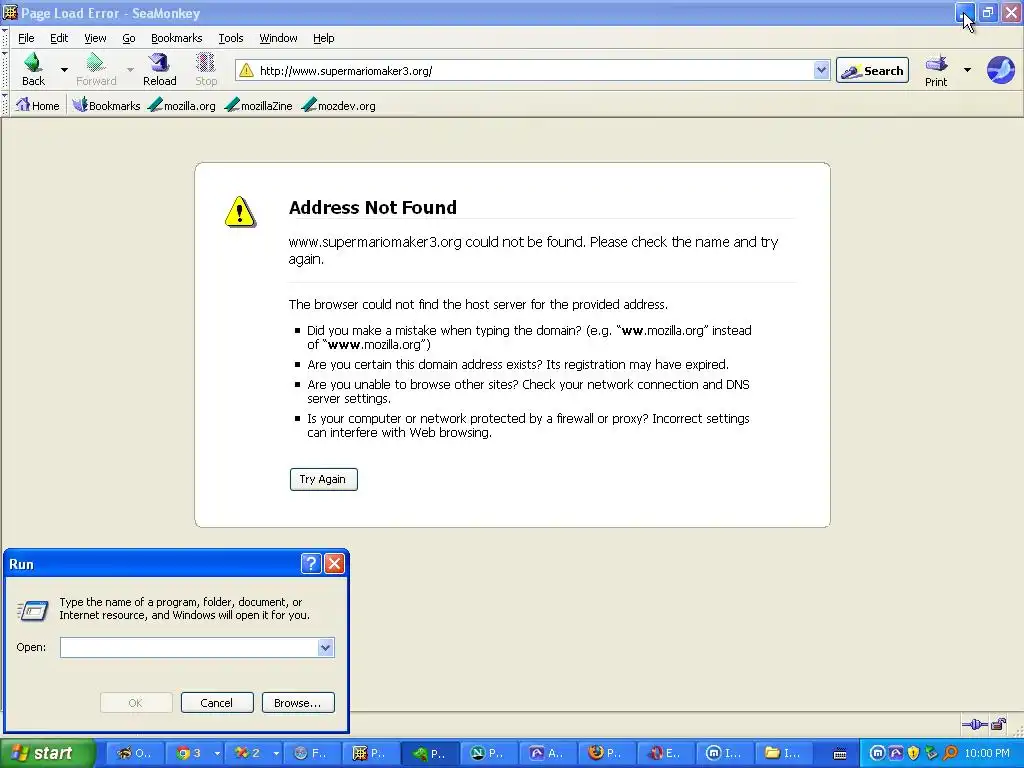Focus the Open text field in Run dialog
This screenshot has height=768, width=1024.
189,647
